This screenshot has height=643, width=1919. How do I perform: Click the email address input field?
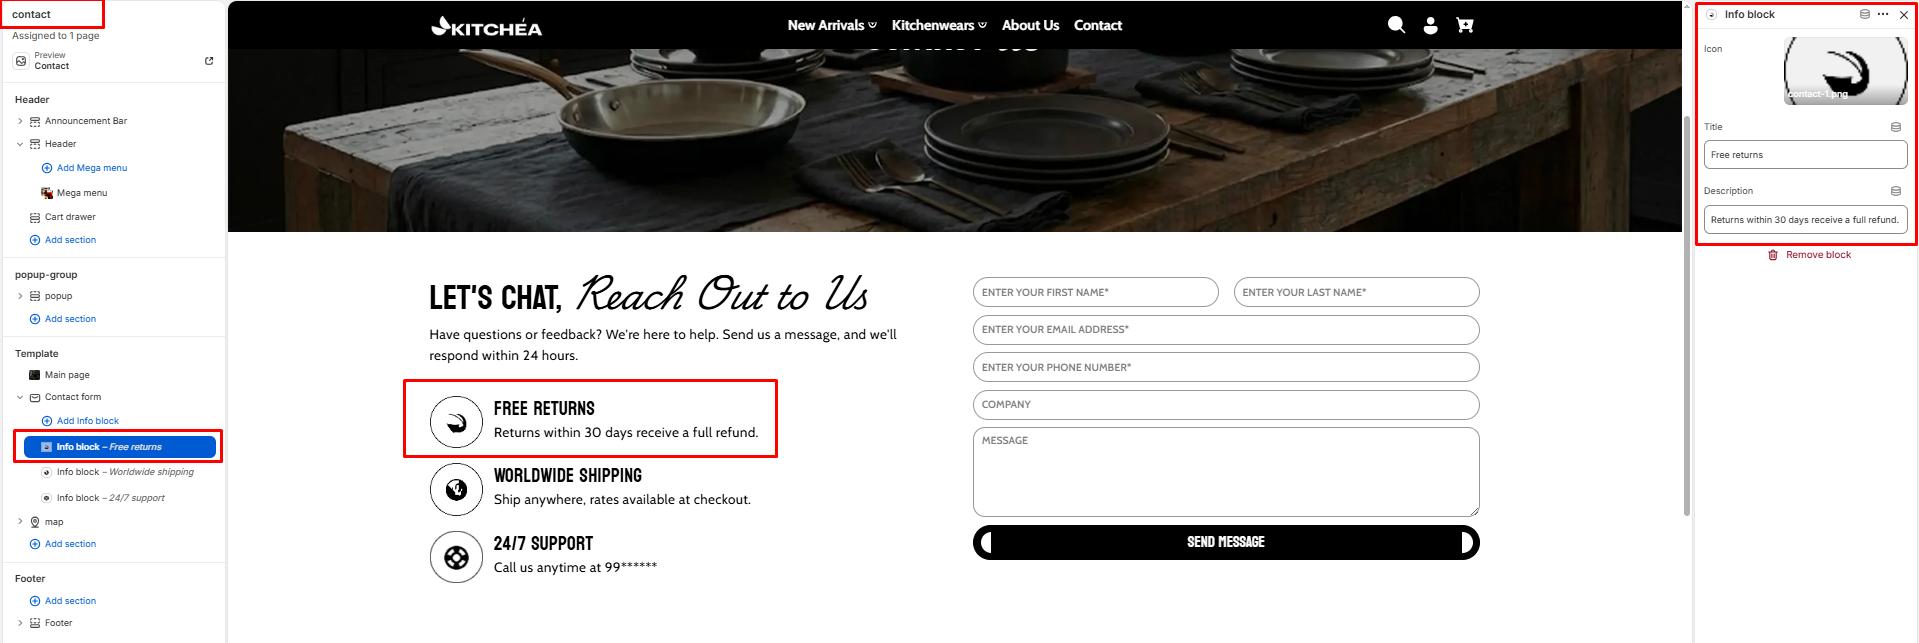tap(1225, 330)
